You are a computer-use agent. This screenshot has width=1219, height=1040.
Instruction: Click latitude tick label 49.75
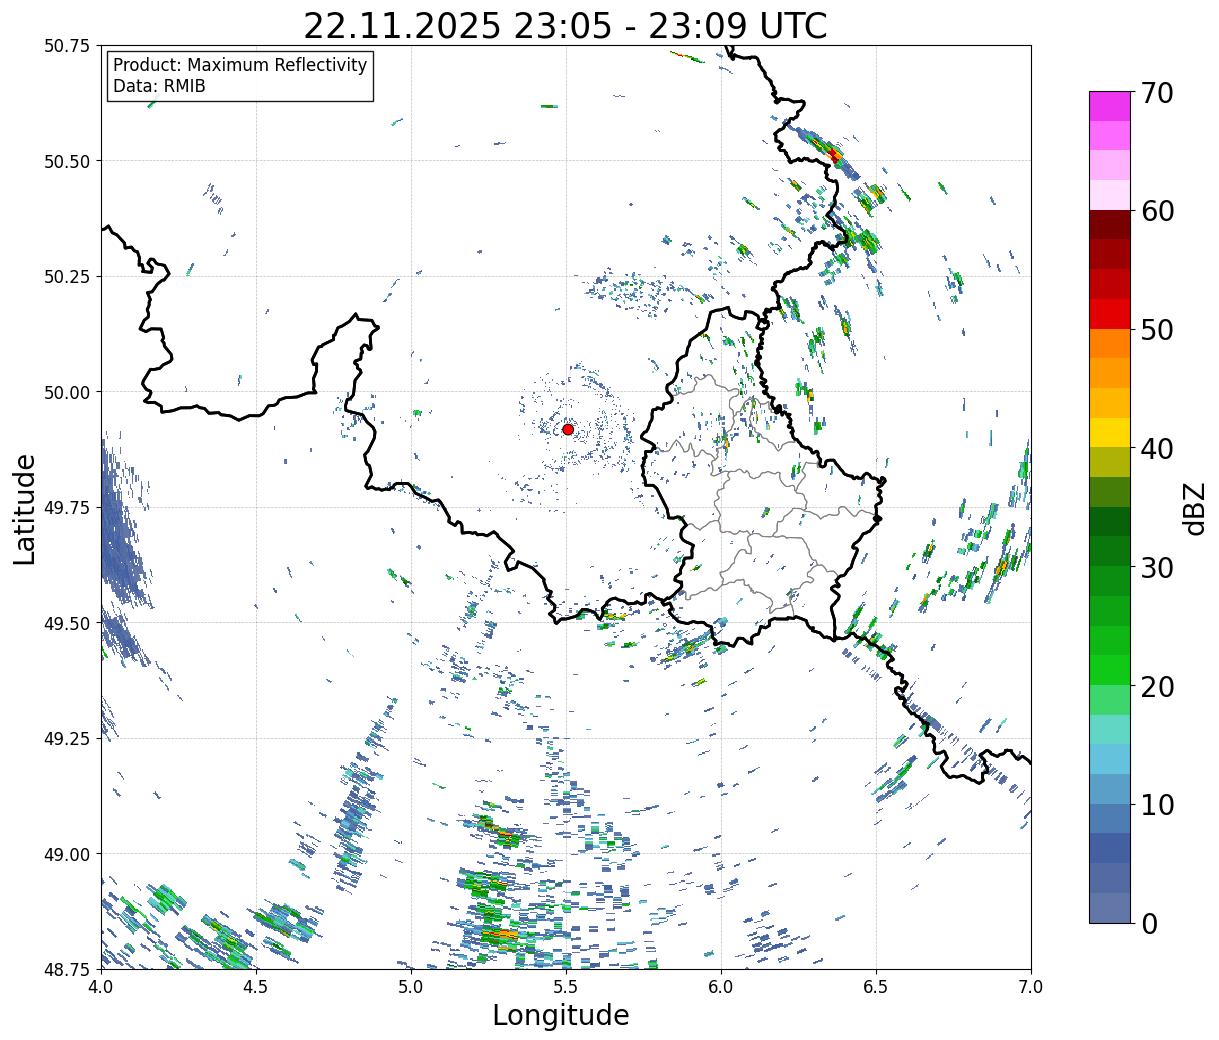67,508
